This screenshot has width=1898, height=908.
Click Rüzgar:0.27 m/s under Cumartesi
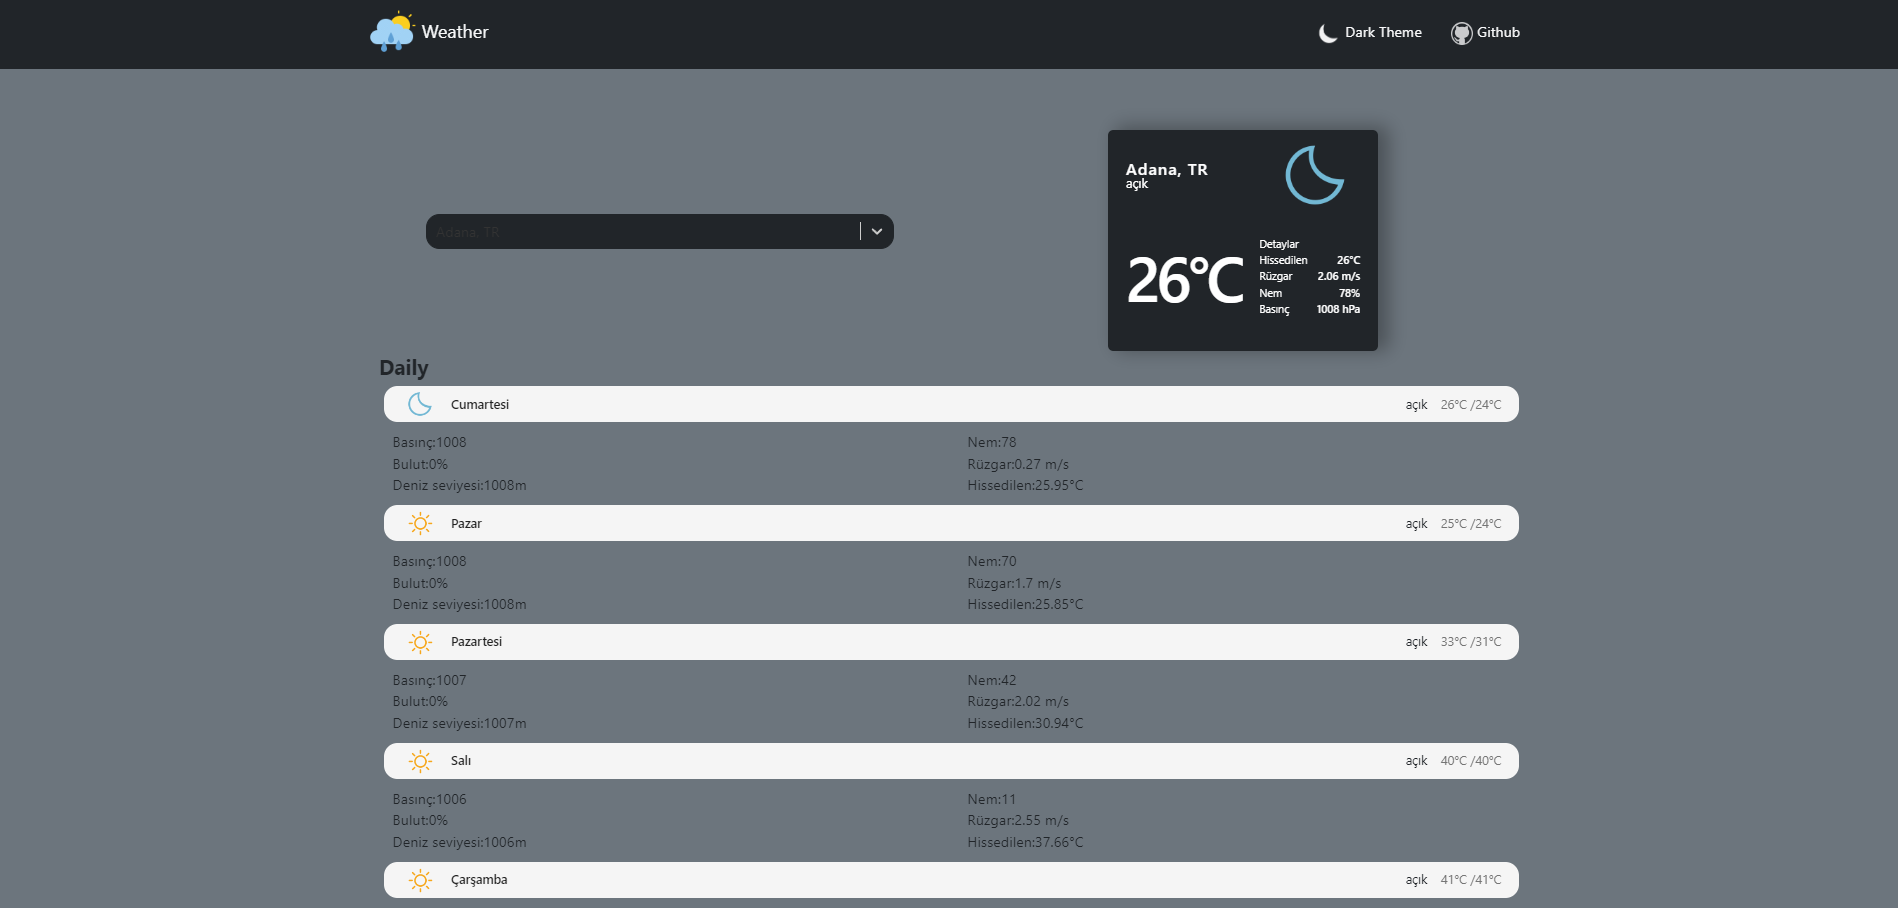(x=1018, y=464)
